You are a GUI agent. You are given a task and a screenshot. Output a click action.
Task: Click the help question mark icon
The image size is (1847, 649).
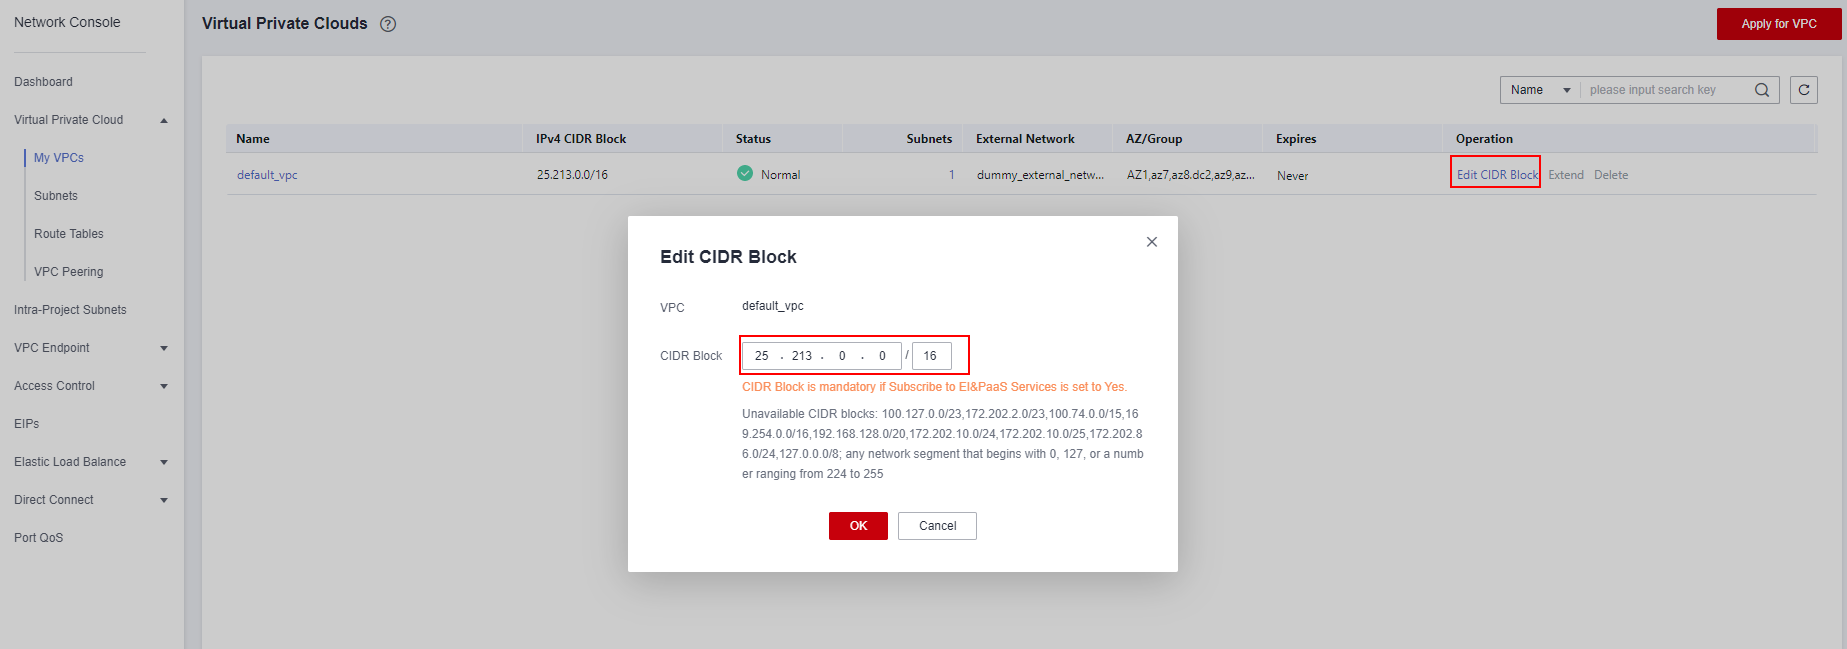pyautogui.click(x=388, y=24)
